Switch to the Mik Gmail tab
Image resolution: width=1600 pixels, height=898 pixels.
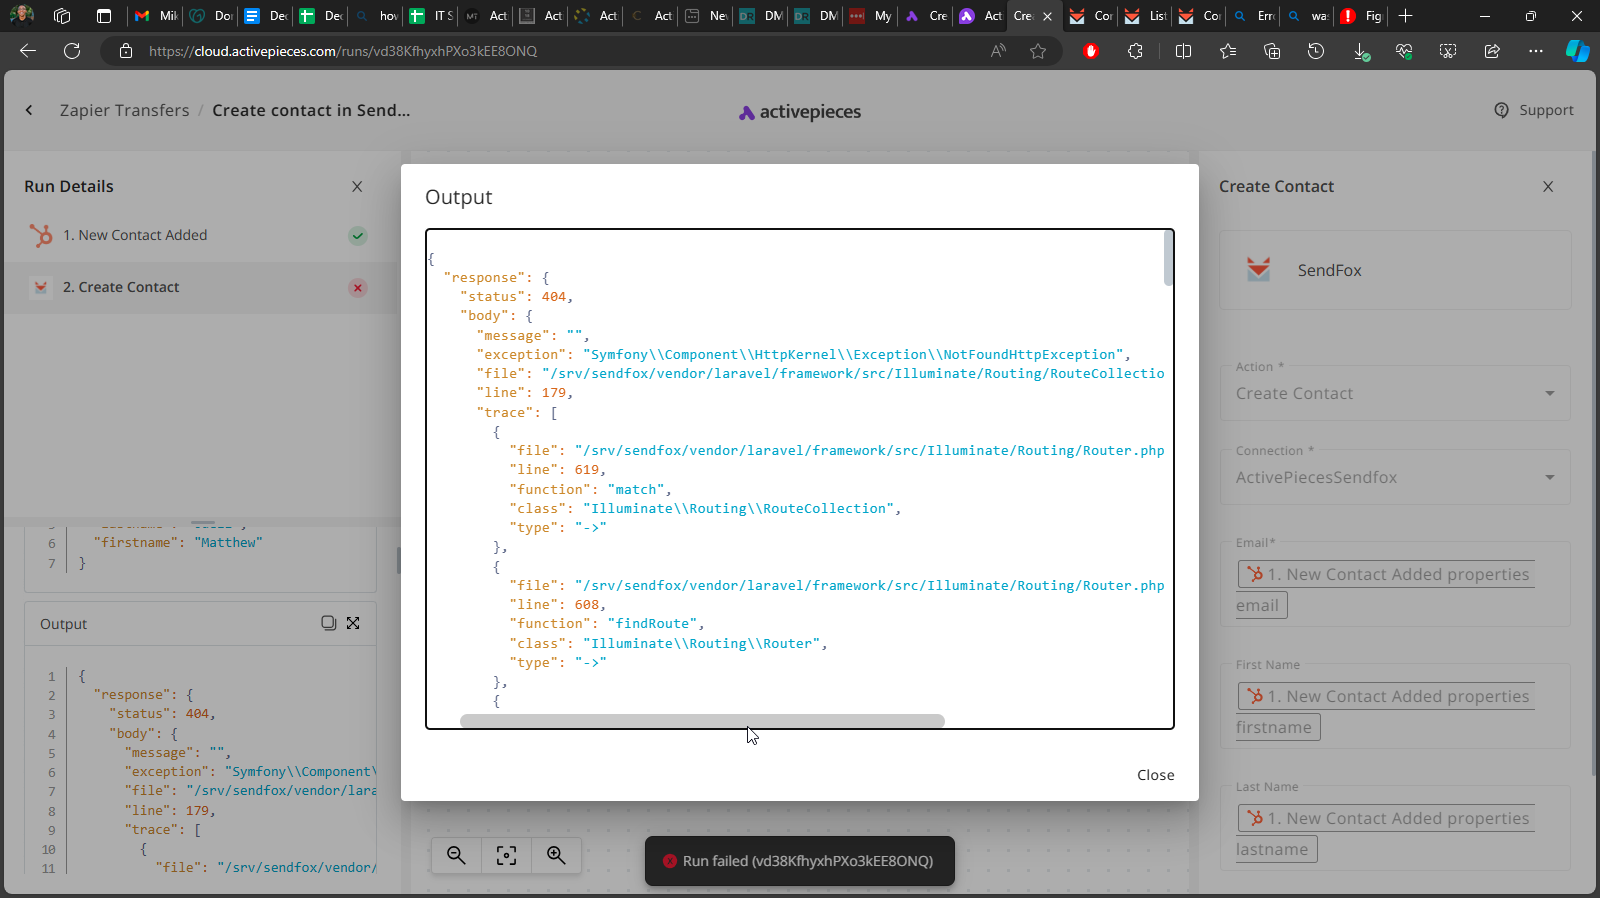coord(156,16)
